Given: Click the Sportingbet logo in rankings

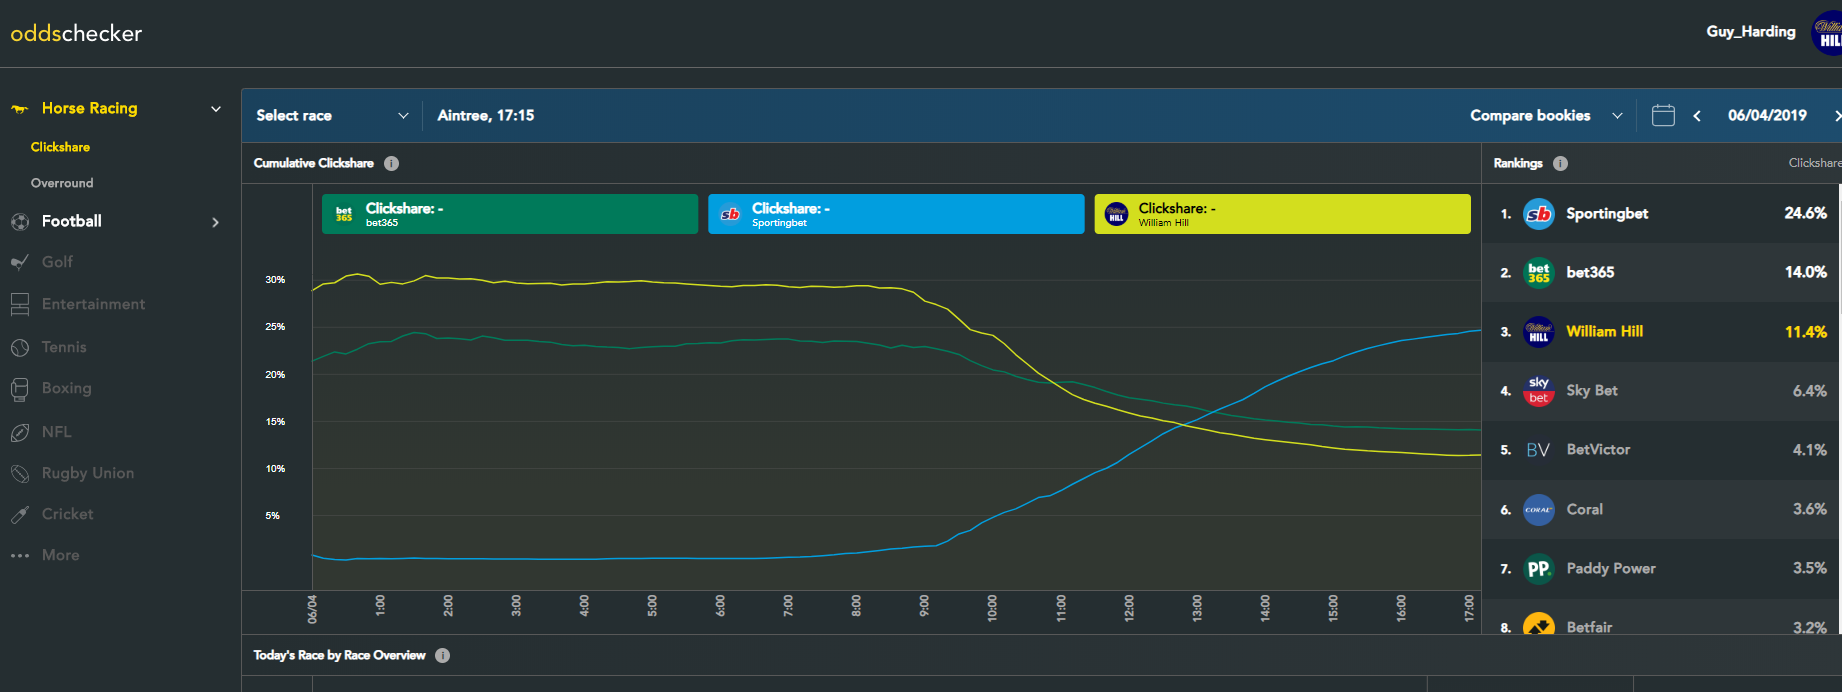Looking at the screenshot, I should pyautogui.click(x=1539, y=213).
